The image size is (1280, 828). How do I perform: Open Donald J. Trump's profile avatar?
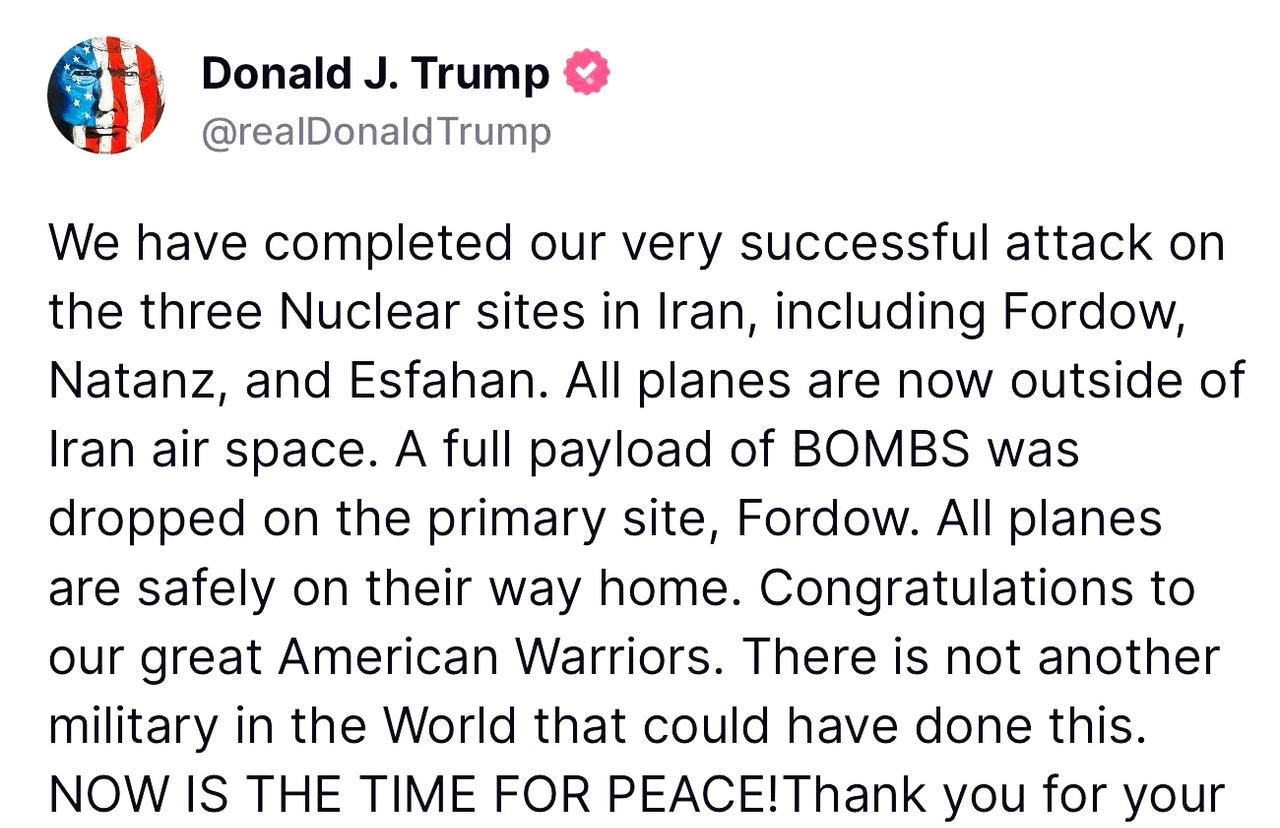105,96
